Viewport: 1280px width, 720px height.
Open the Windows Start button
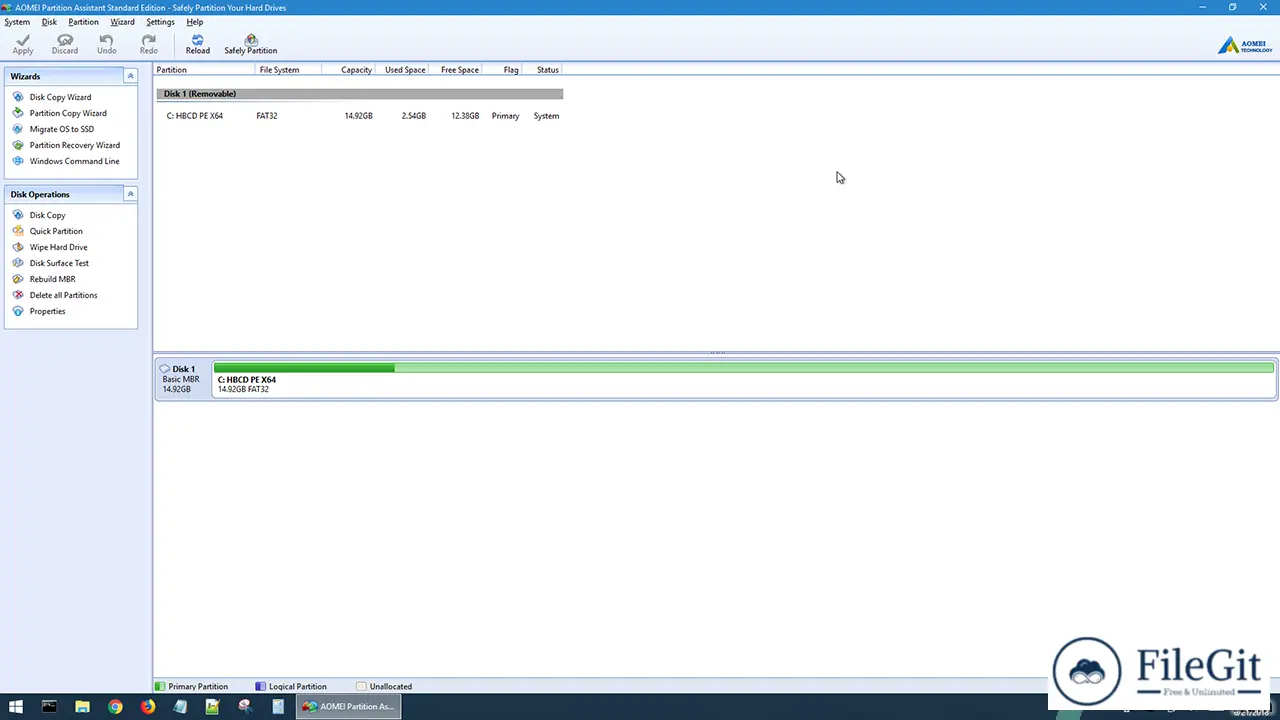pos(16,706)
